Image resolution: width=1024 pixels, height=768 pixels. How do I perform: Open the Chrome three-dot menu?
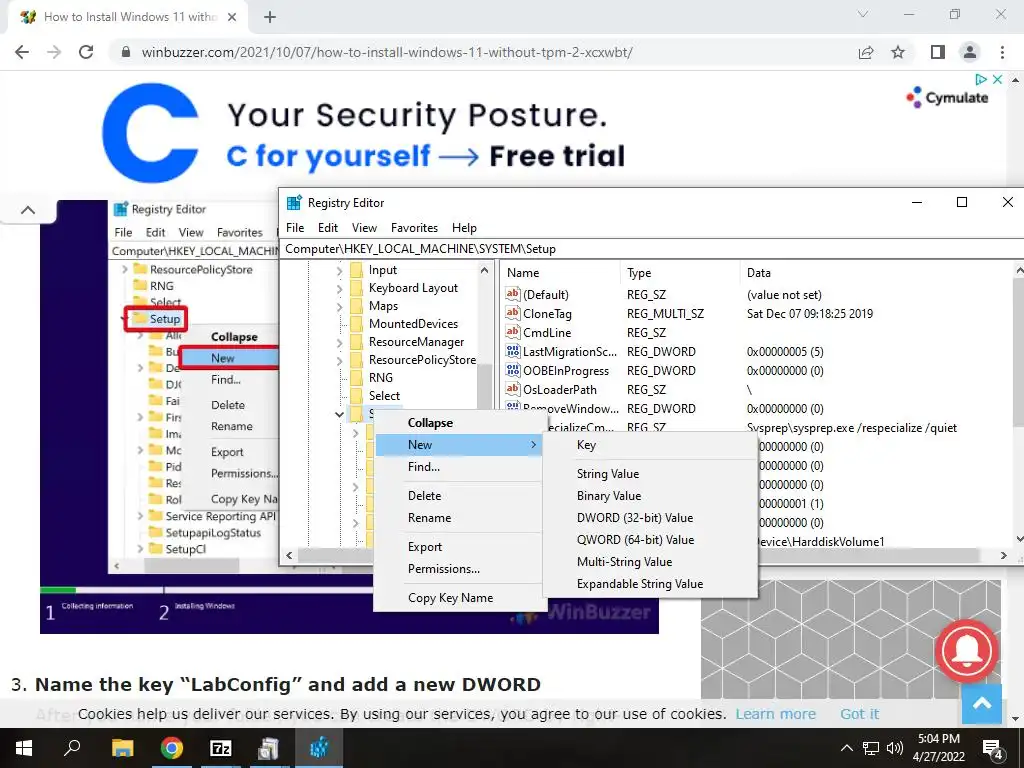[1002, 52]
